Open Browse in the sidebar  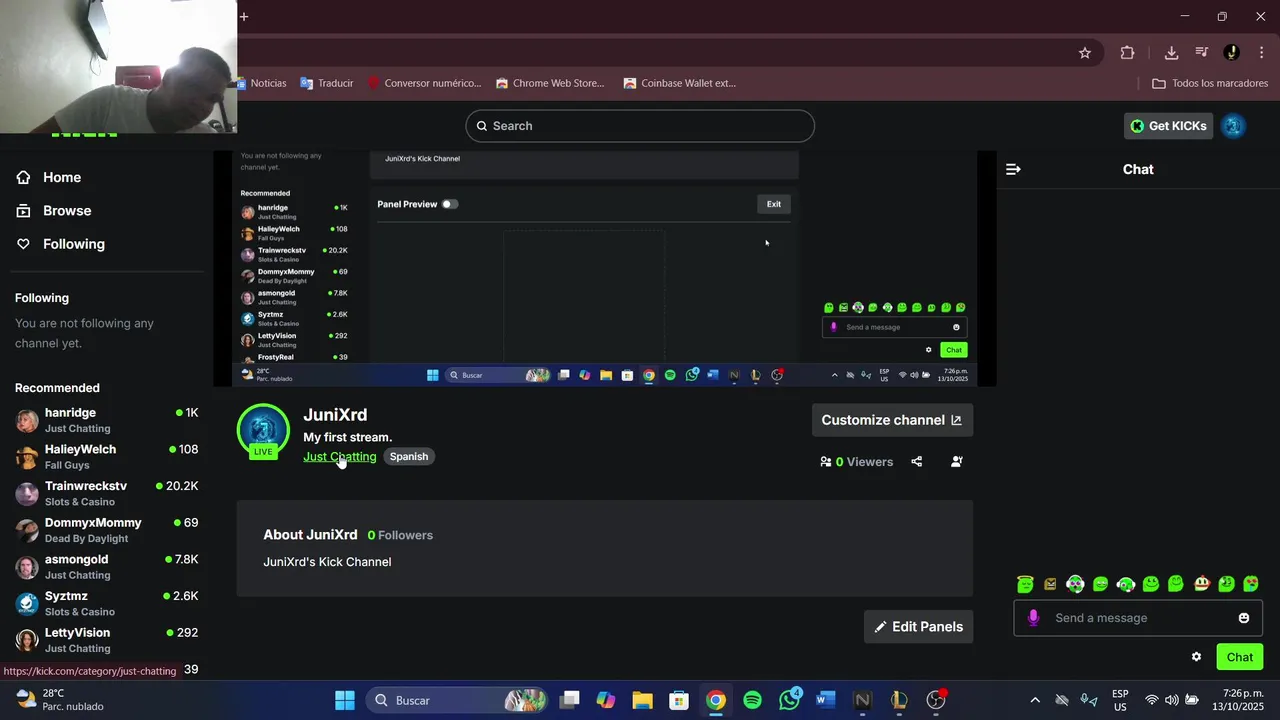67,211
